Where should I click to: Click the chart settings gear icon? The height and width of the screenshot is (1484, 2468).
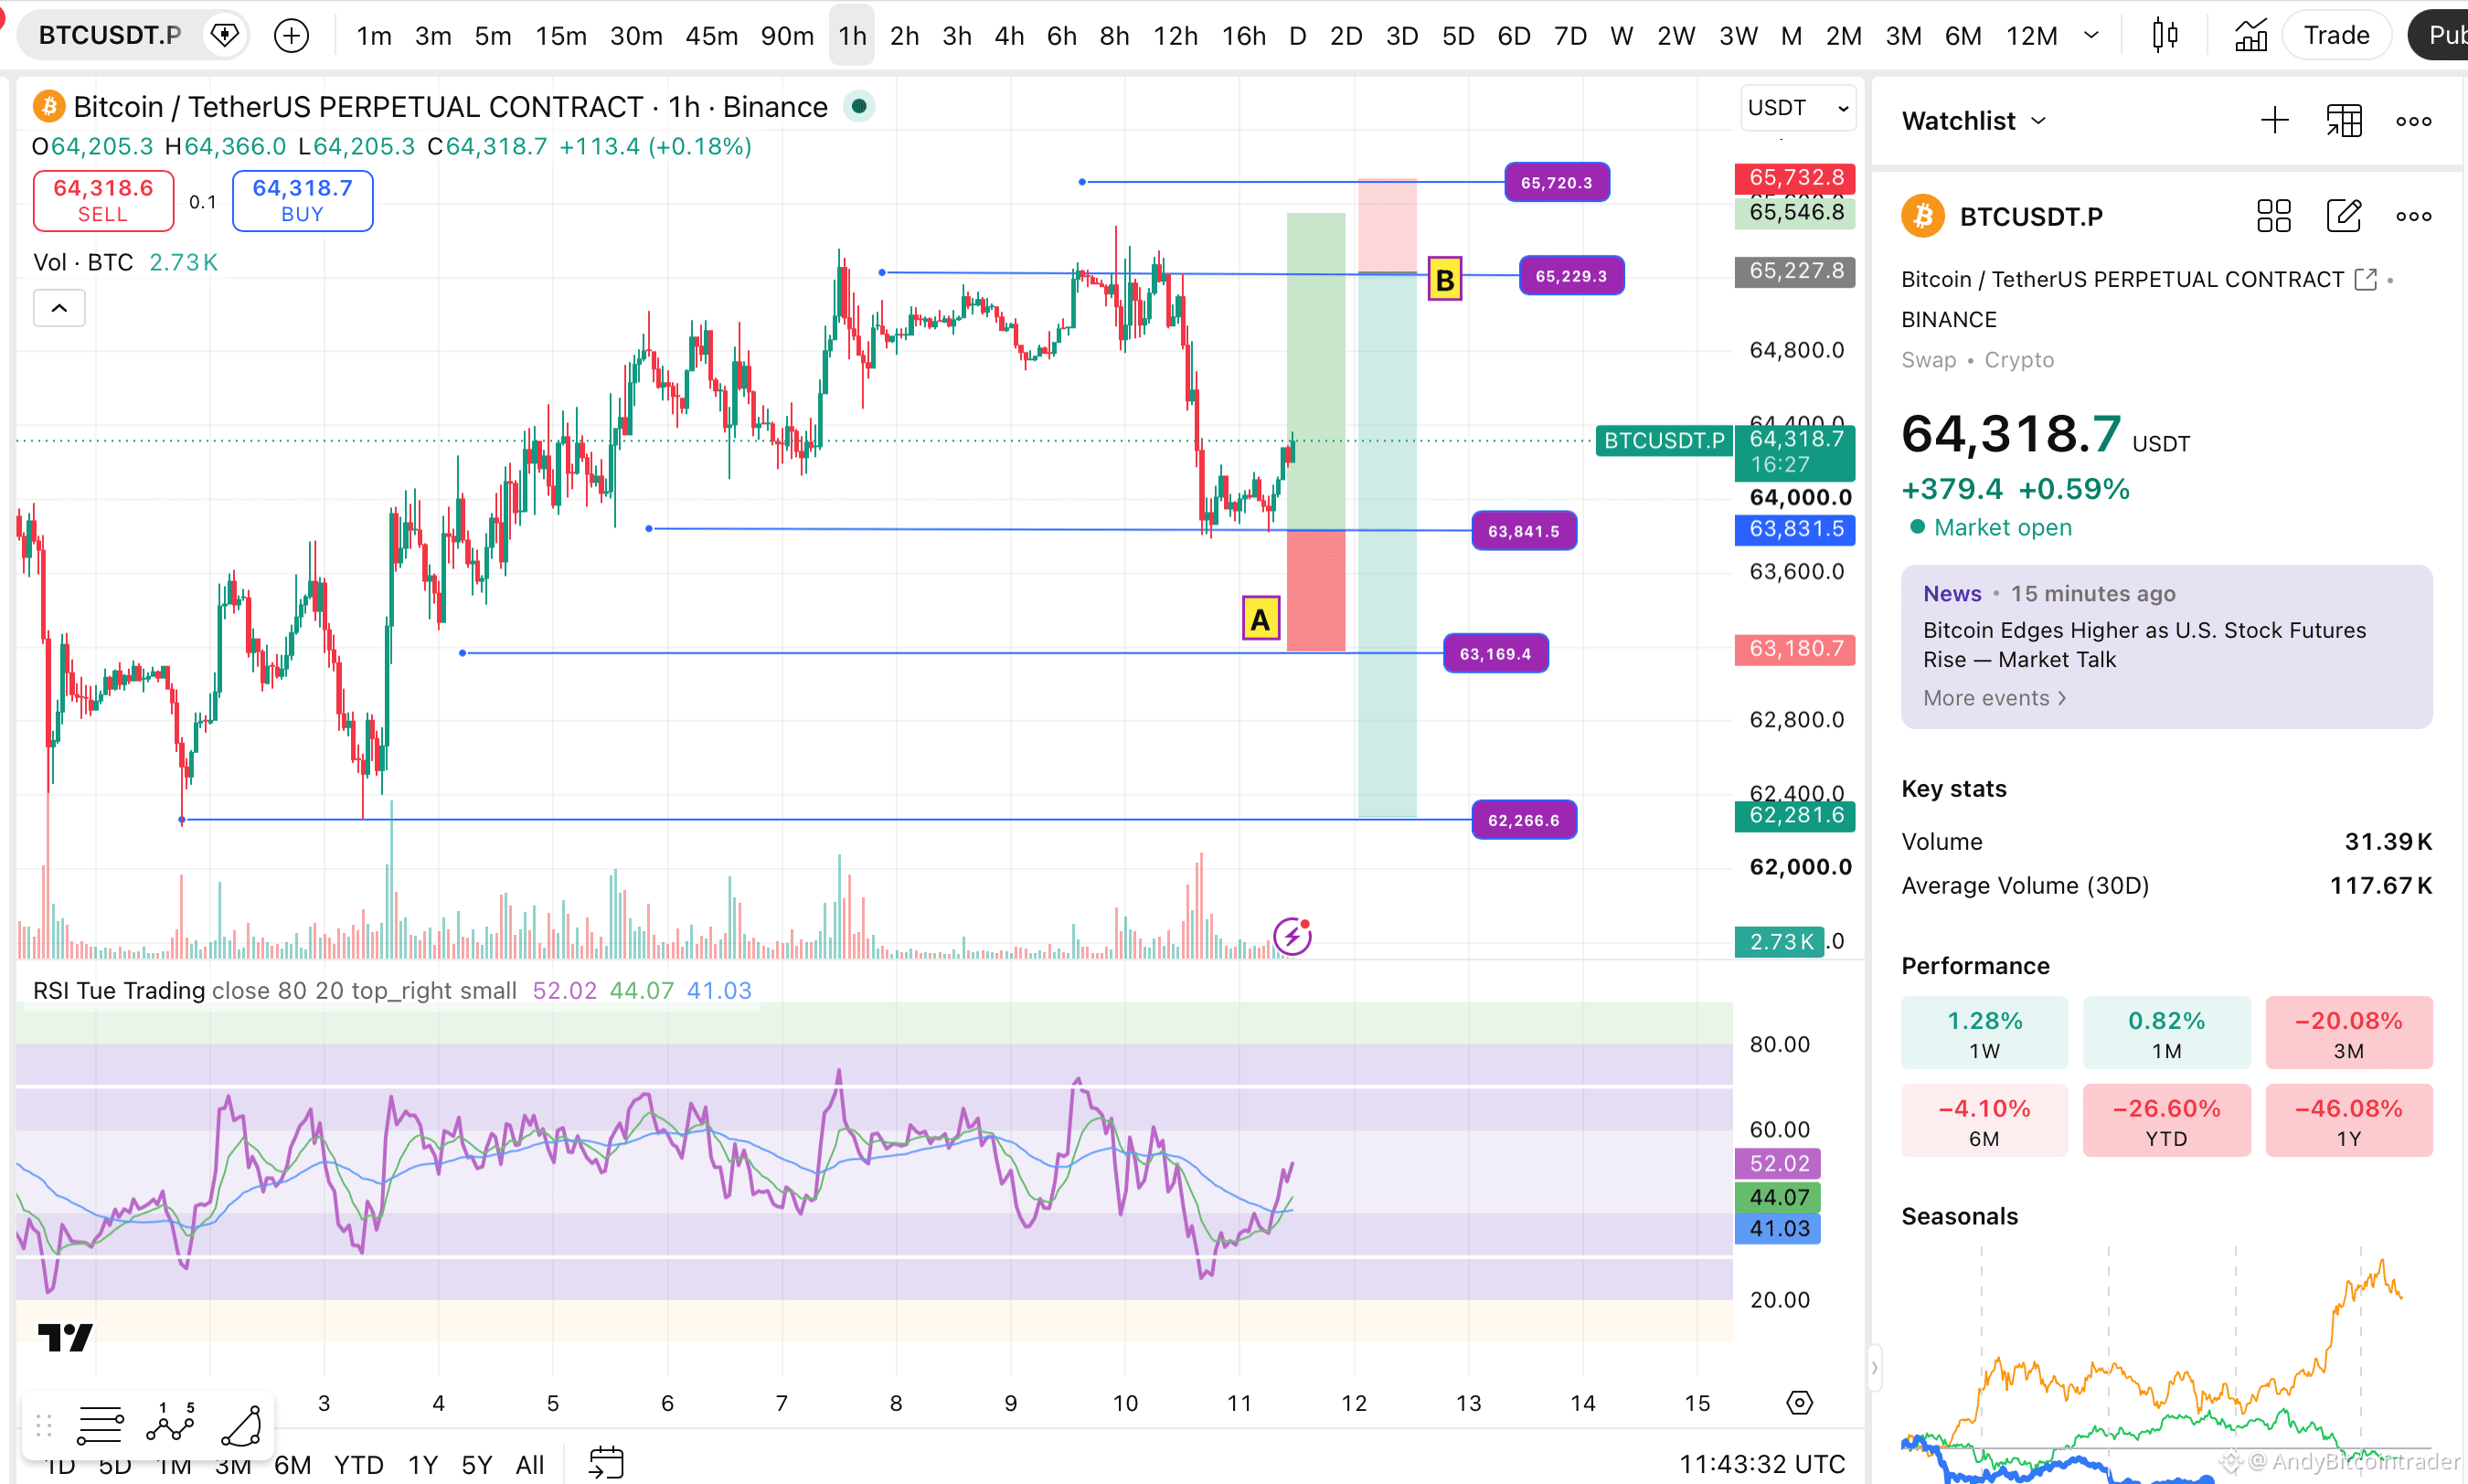(x=1799, y=1403)
